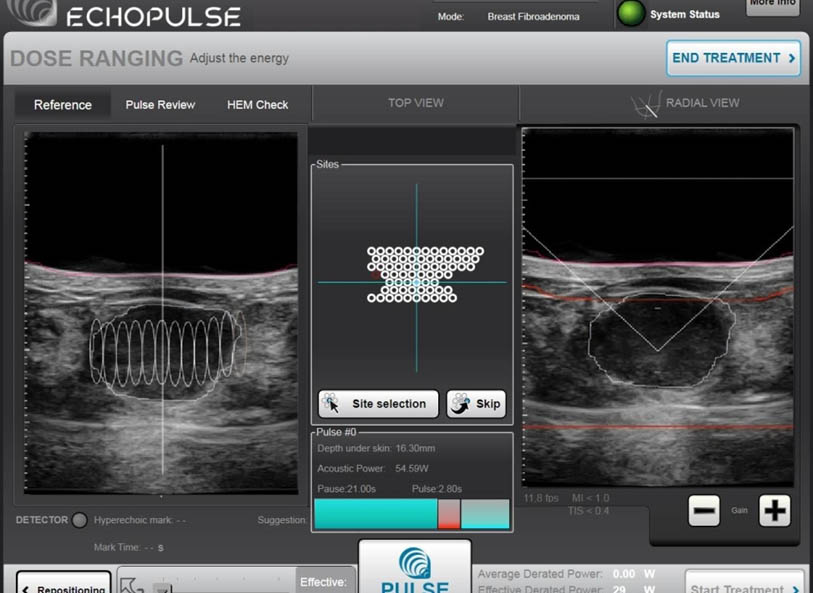Click the 'Suggestion:' label
This screenshot has height=593, width=813.
[282, 520]
